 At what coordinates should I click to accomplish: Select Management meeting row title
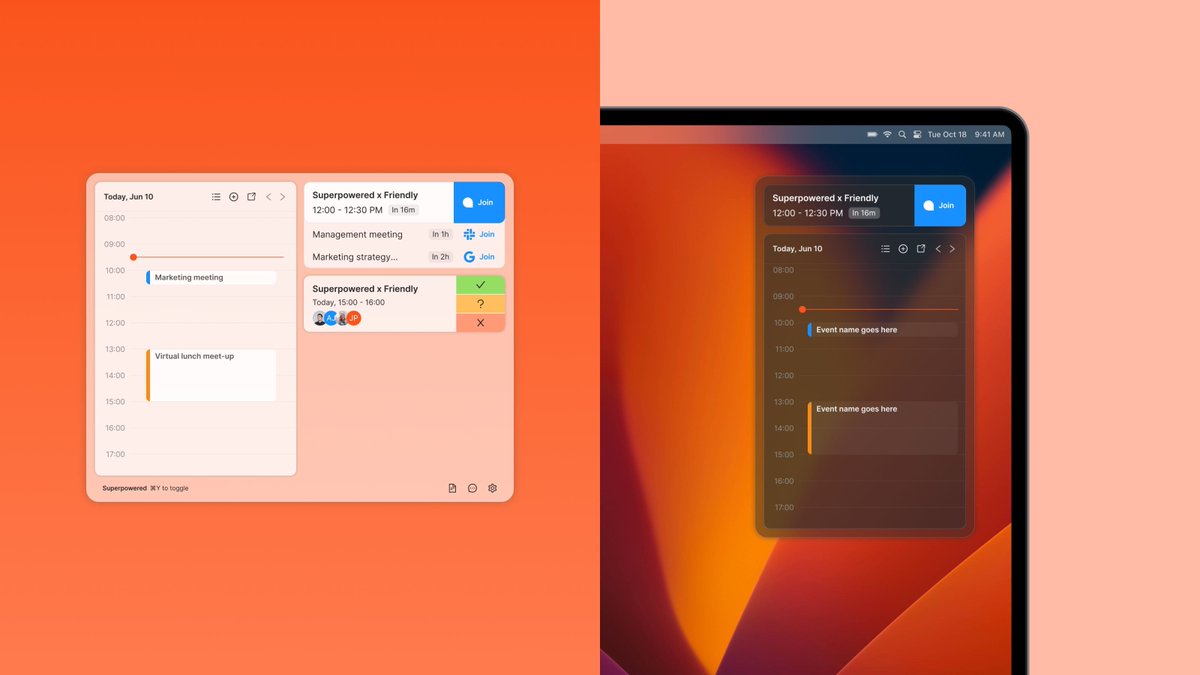tap(357, 234)
